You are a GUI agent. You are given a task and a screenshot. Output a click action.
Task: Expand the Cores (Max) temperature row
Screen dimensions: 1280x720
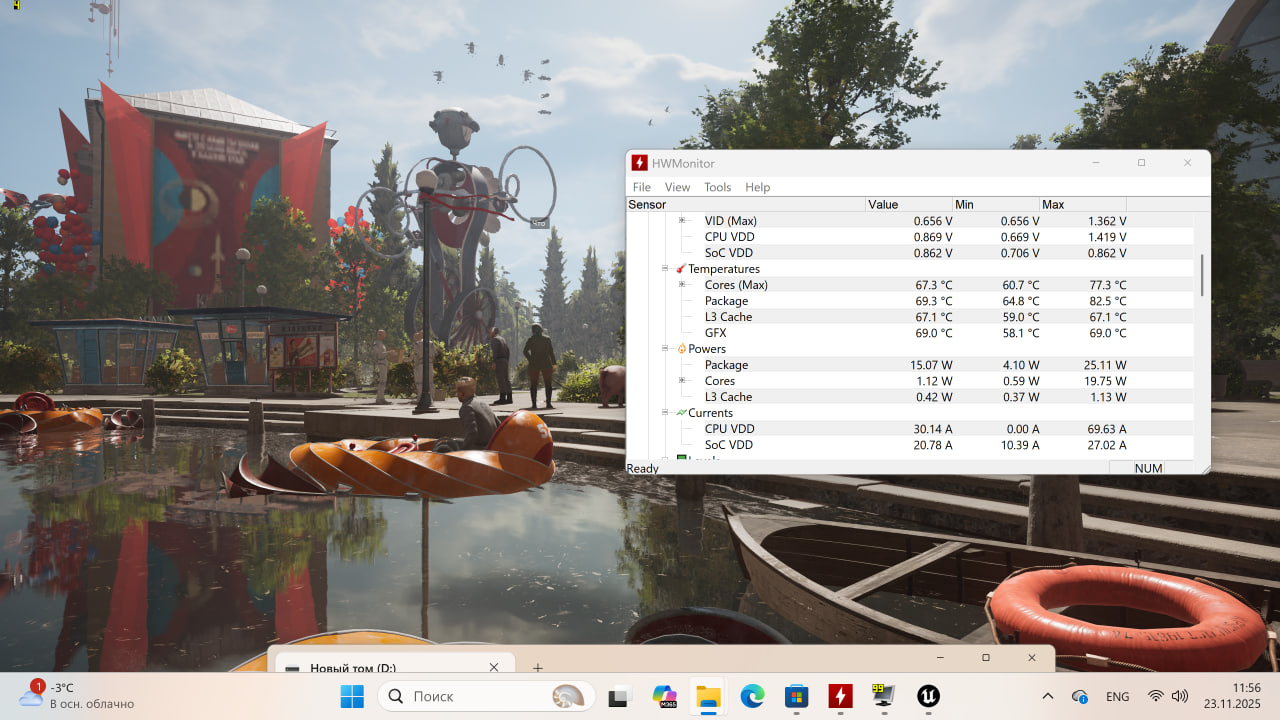(x=682, y=285)
